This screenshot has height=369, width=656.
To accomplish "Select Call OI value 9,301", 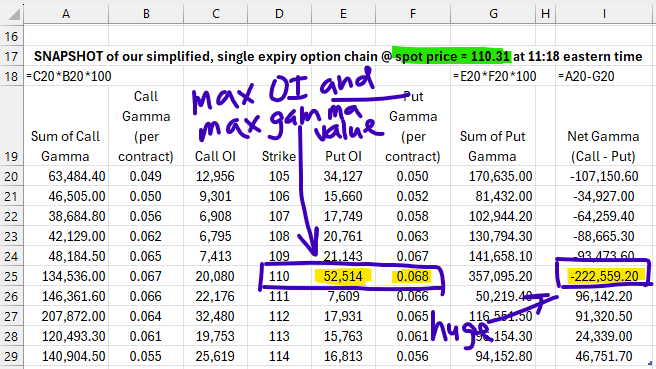I will click(215, 196).
